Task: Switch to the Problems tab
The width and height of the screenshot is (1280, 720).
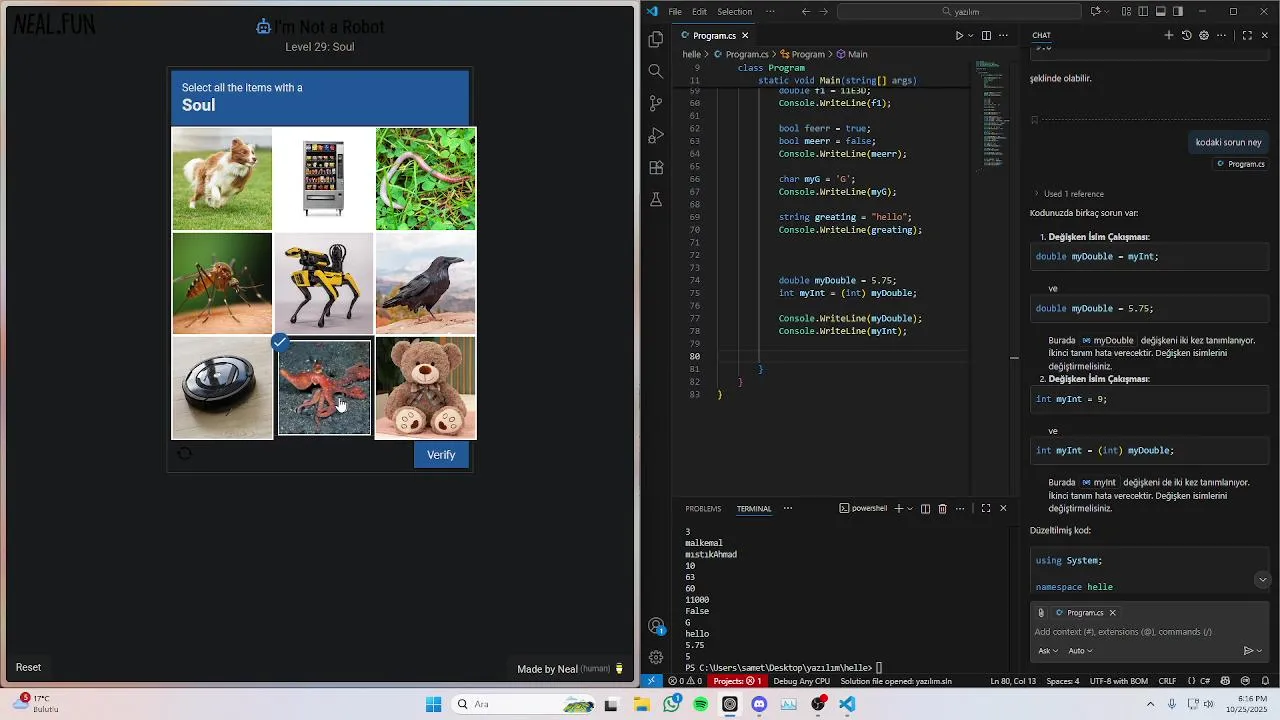Action: [703, 509]
